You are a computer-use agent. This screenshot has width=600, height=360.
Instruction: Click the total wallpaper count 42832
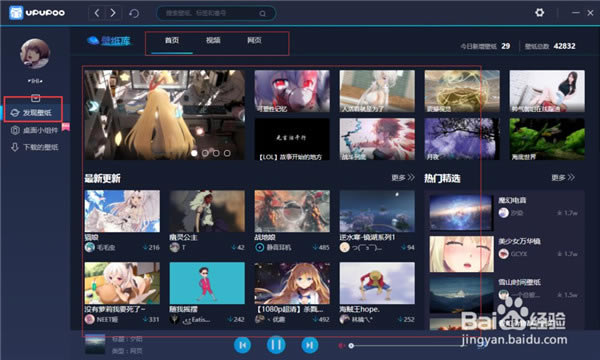coord(564,46)
